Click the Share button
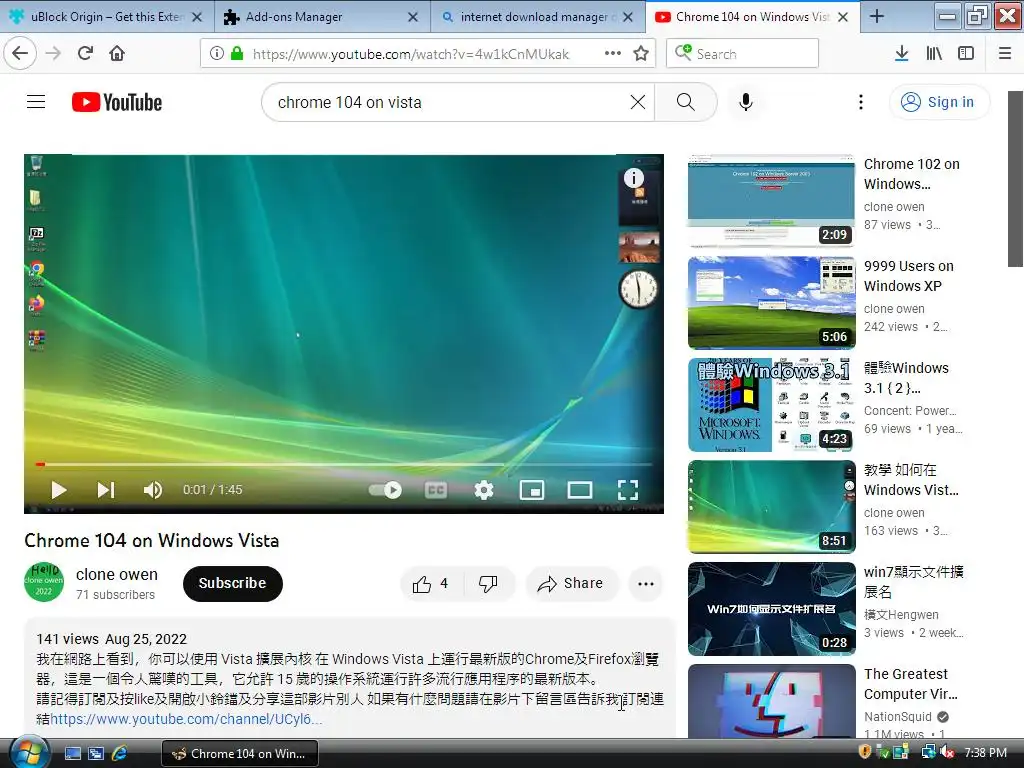 (571, 584)
